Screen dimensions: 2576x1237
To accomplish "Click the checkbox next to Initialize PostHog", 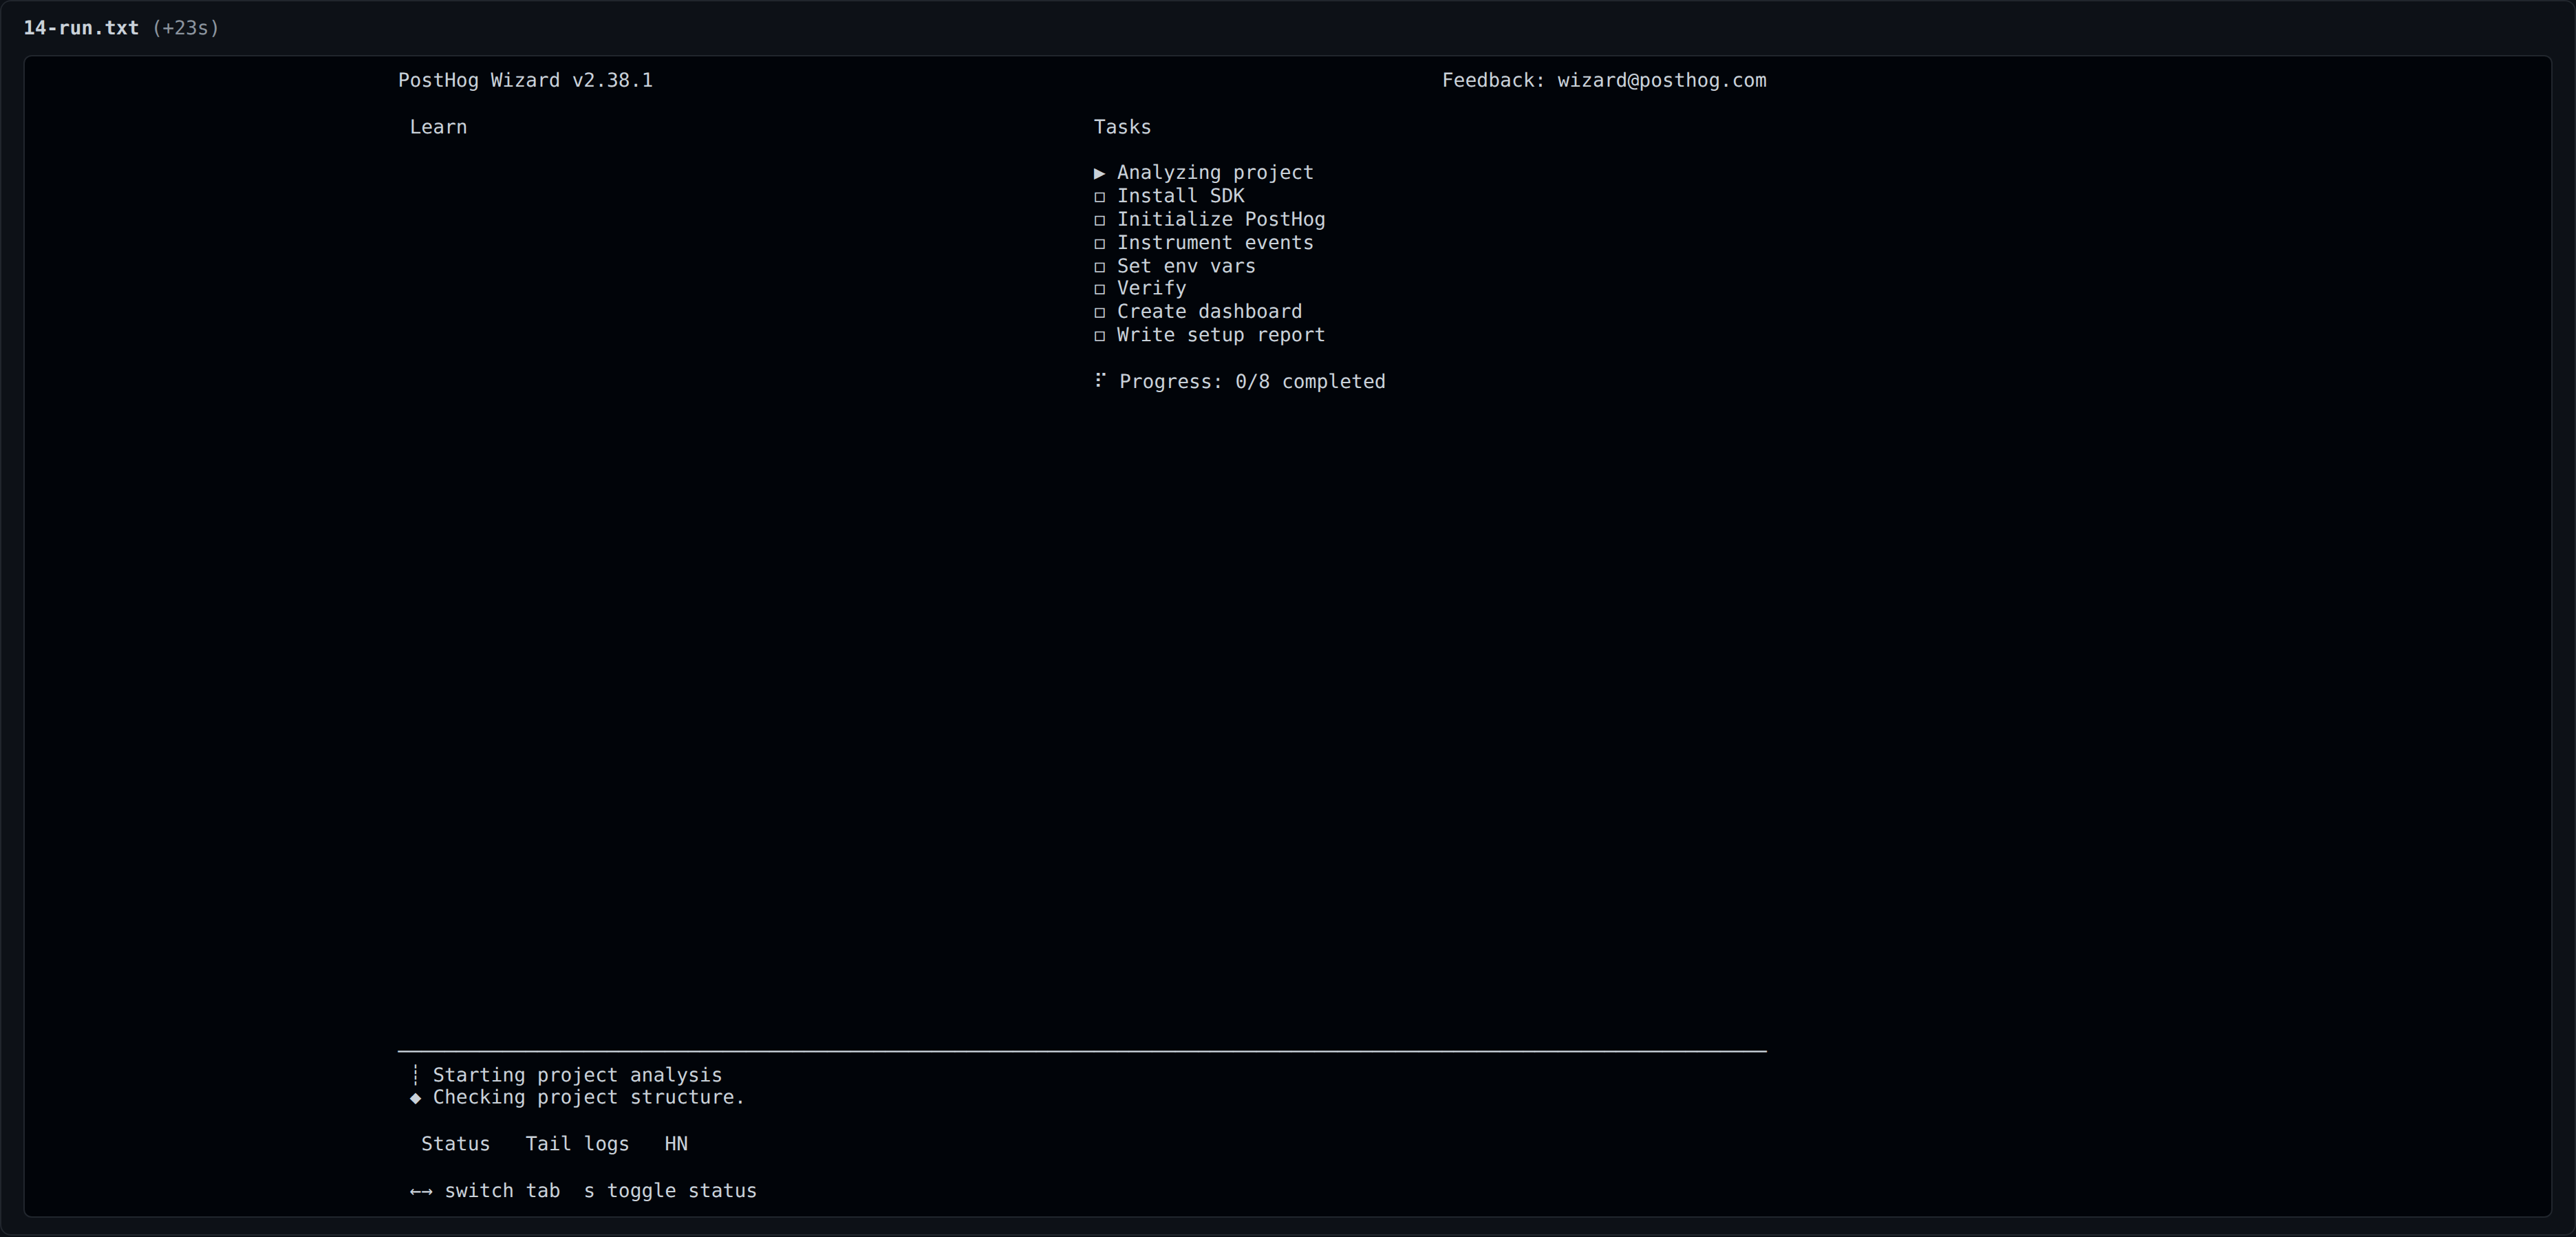I will (x=1099, y=220).
